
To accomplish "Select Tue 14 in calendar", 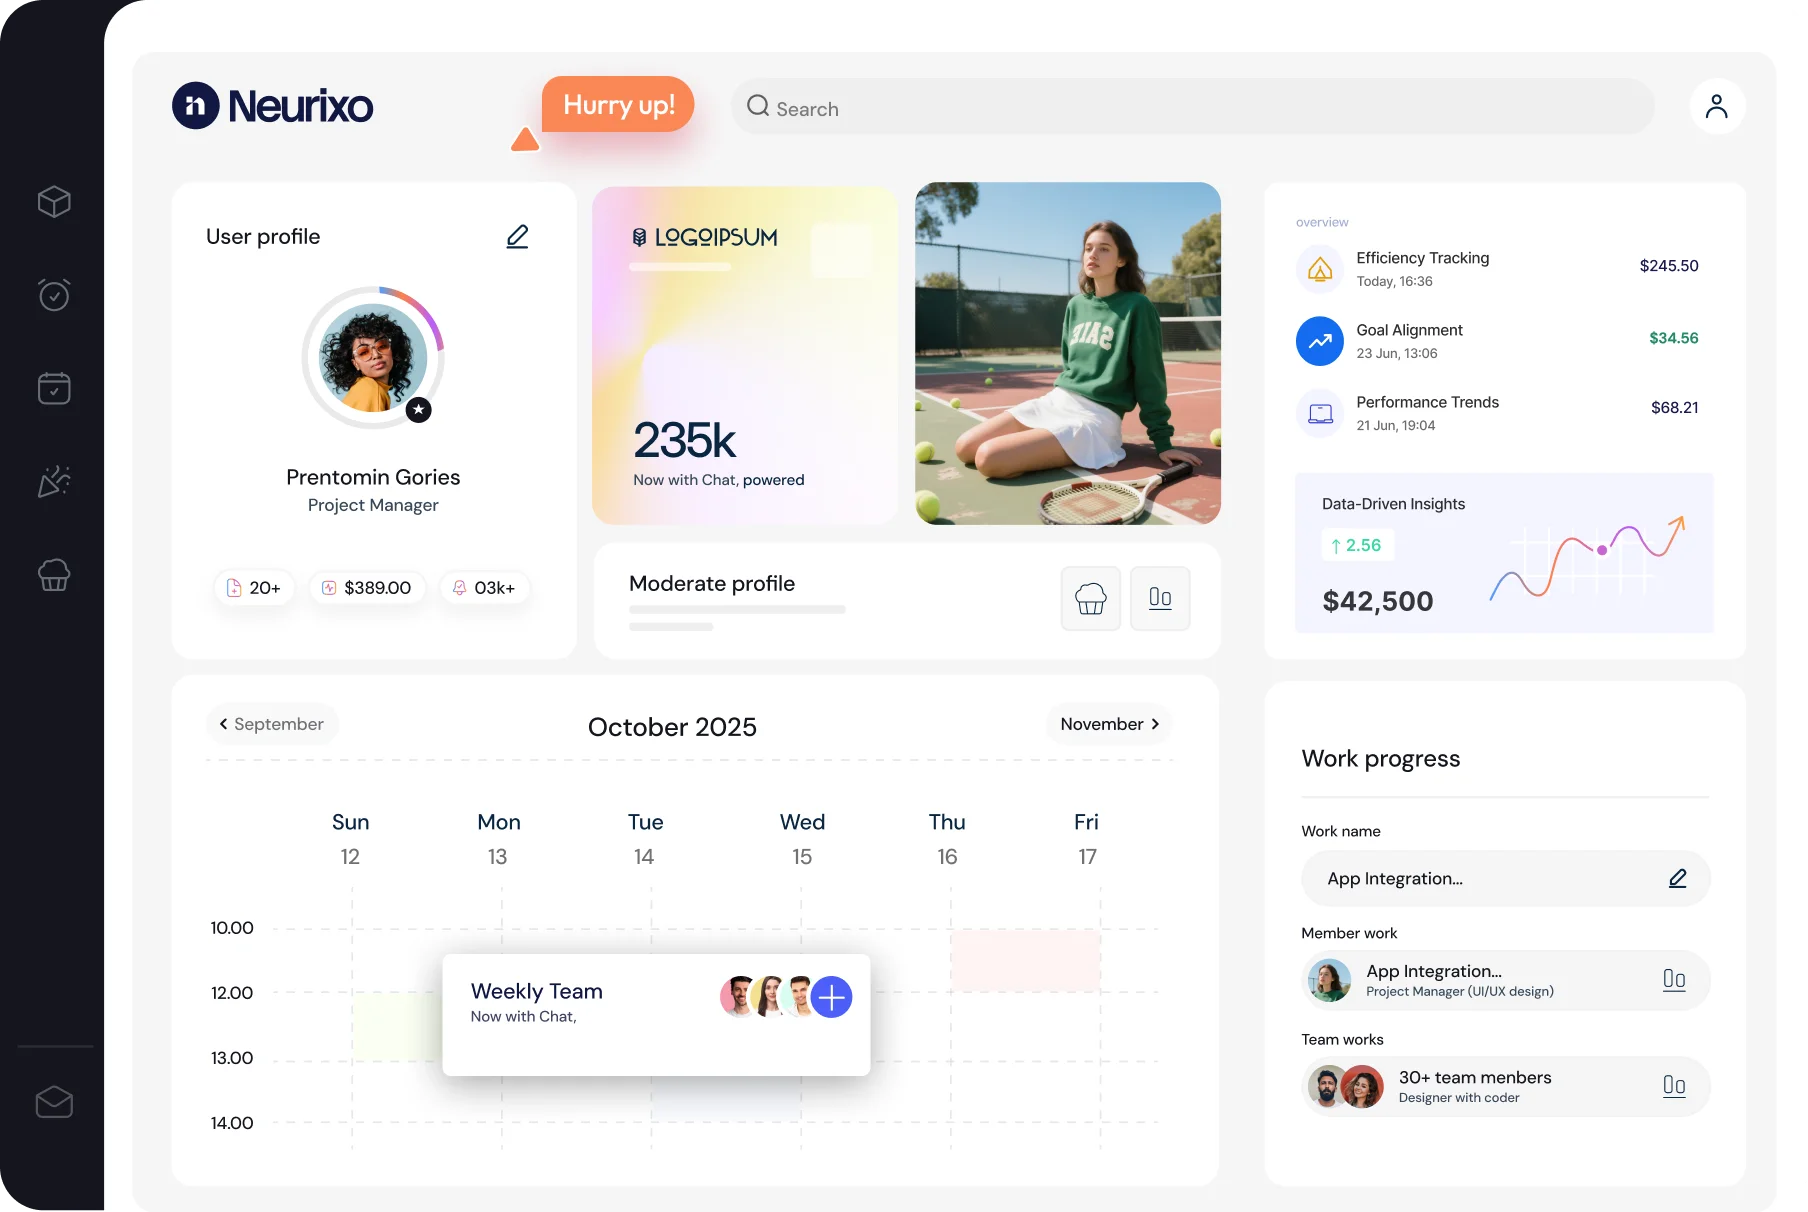I will click(645, 839).
